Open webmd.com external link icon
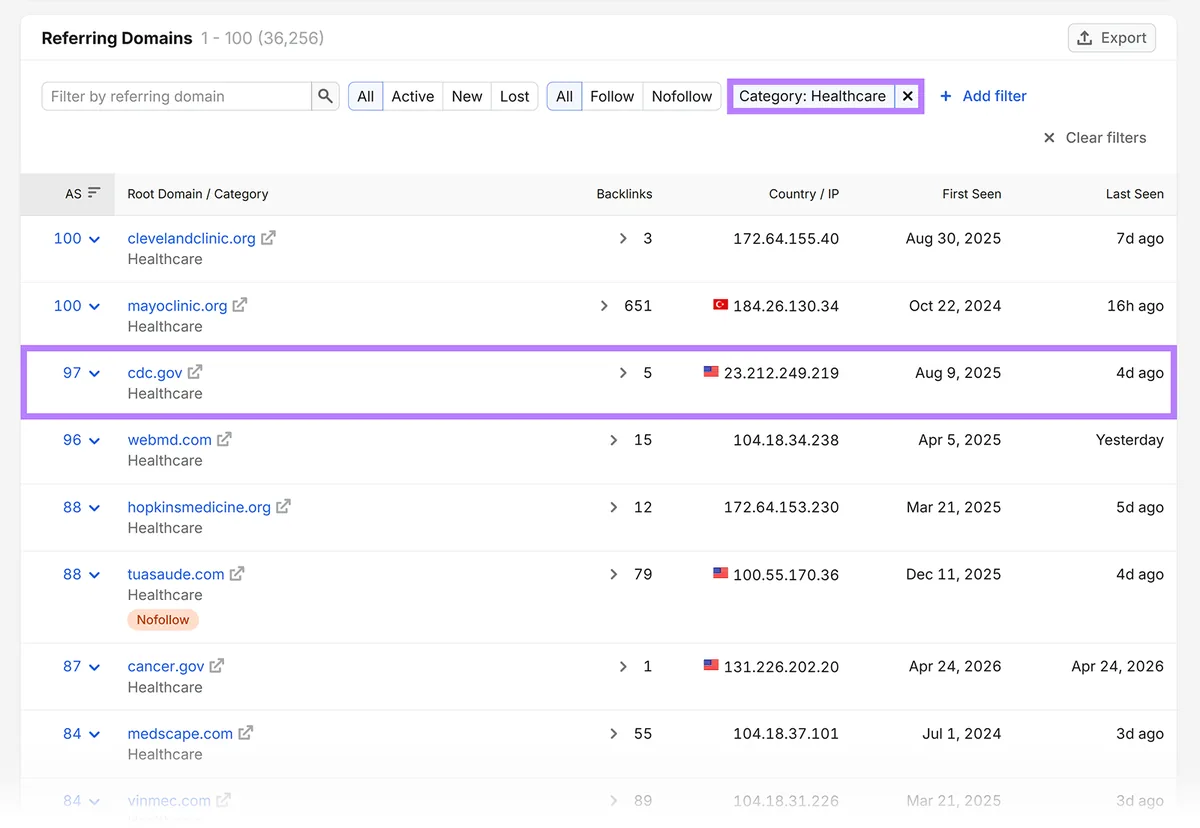The image size is (1200, 828). (x=224, y=439)
